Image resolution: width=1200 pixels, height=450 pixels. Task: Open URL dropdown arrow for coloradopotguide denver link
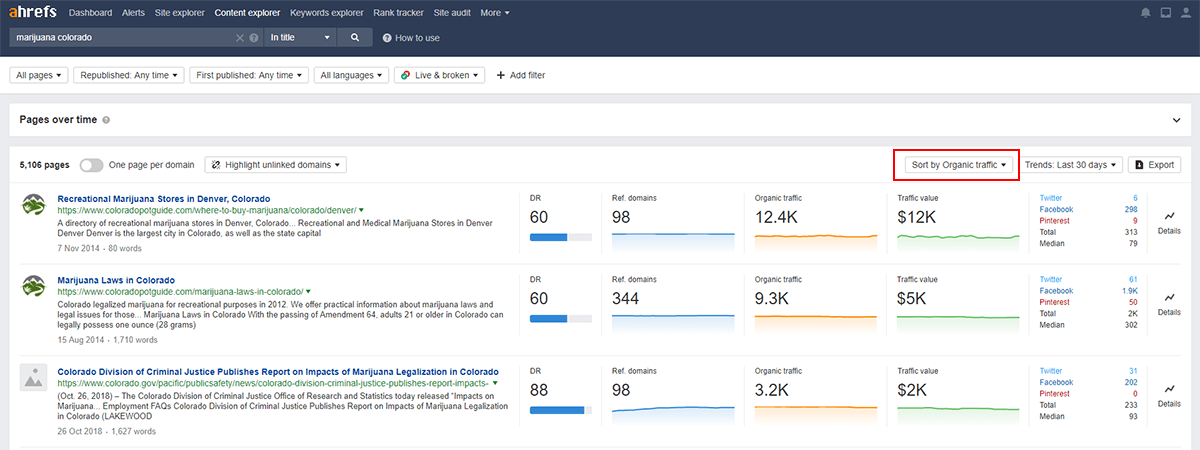coord(361,211)
